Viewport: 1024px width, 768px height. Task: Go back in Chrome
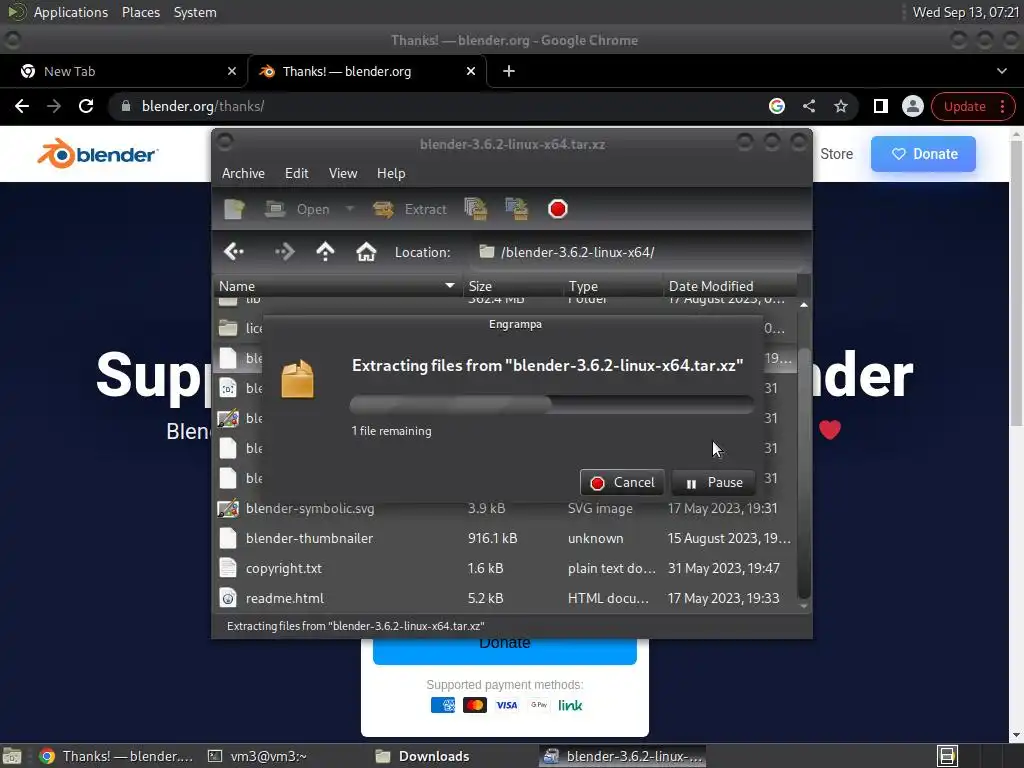(22, 106)
